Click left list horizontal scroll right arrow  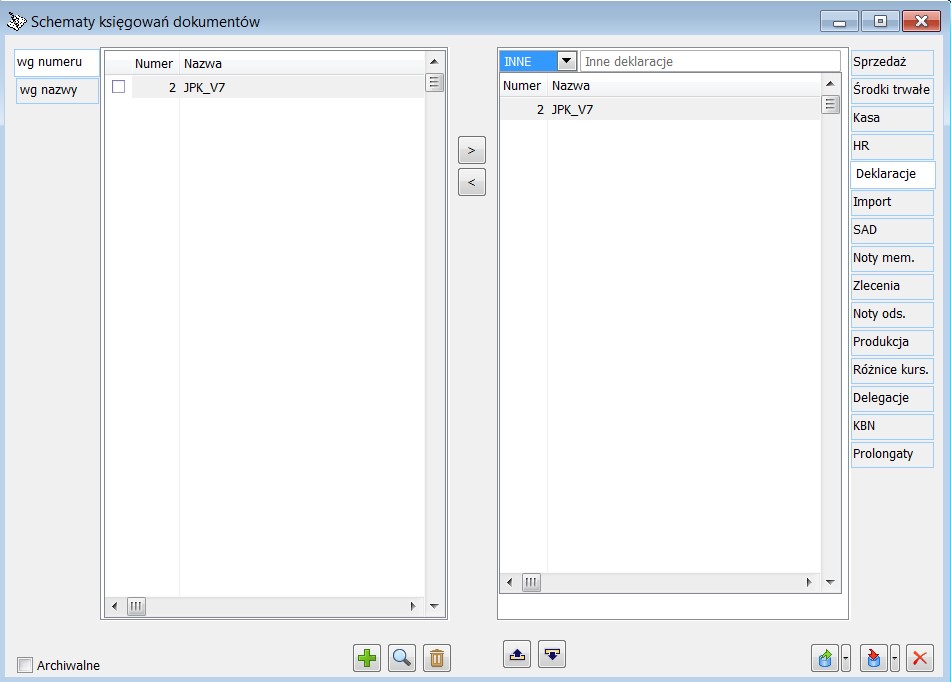(413, 606)
